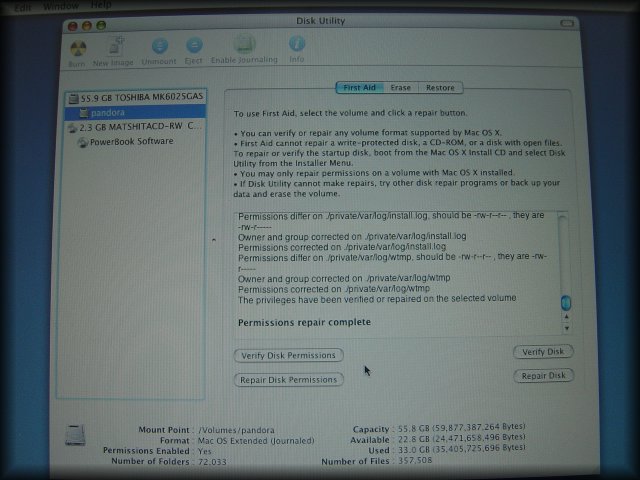The image size is (640, 480).
Task: Switch to the Restore tab
Action: pyautogui.click(x=440, y=88)
